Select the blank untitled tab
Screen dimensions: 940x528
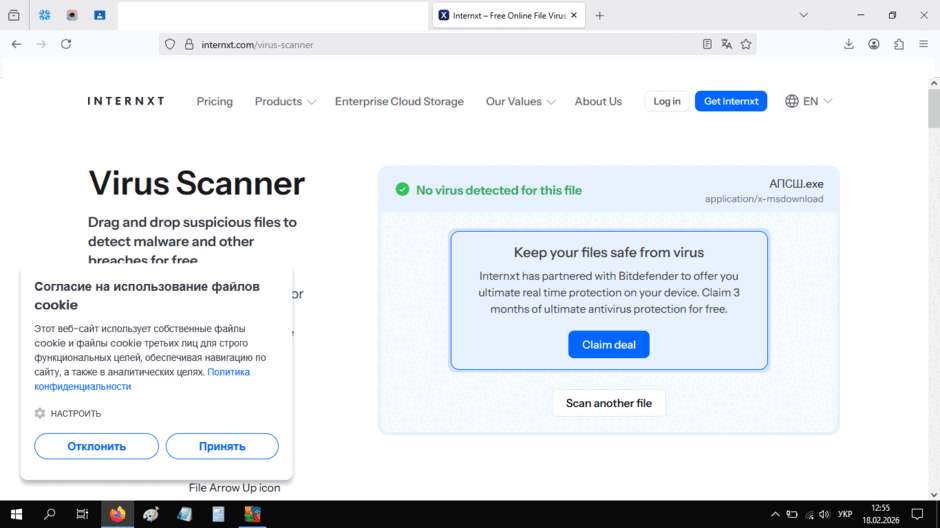click(273, 16)
